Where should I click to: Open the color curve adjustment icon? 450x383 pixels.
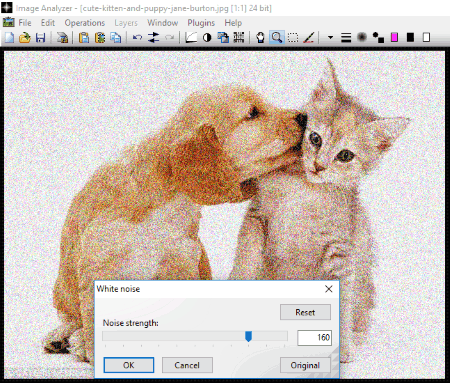(191, 37)
